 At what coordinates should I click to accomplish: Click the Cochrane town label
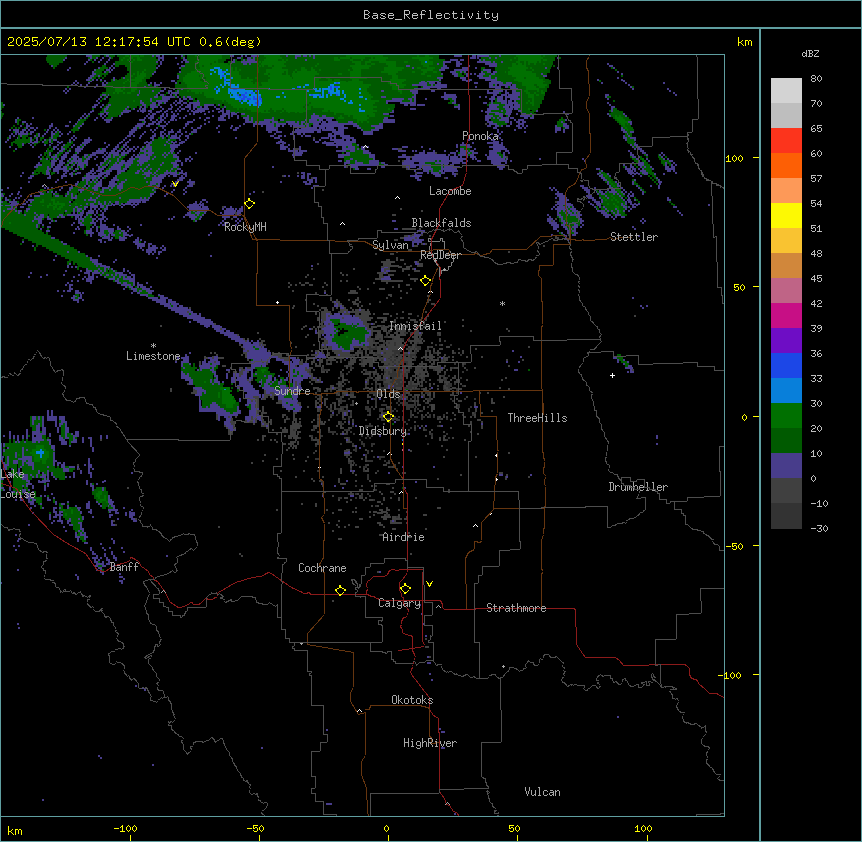322,568
